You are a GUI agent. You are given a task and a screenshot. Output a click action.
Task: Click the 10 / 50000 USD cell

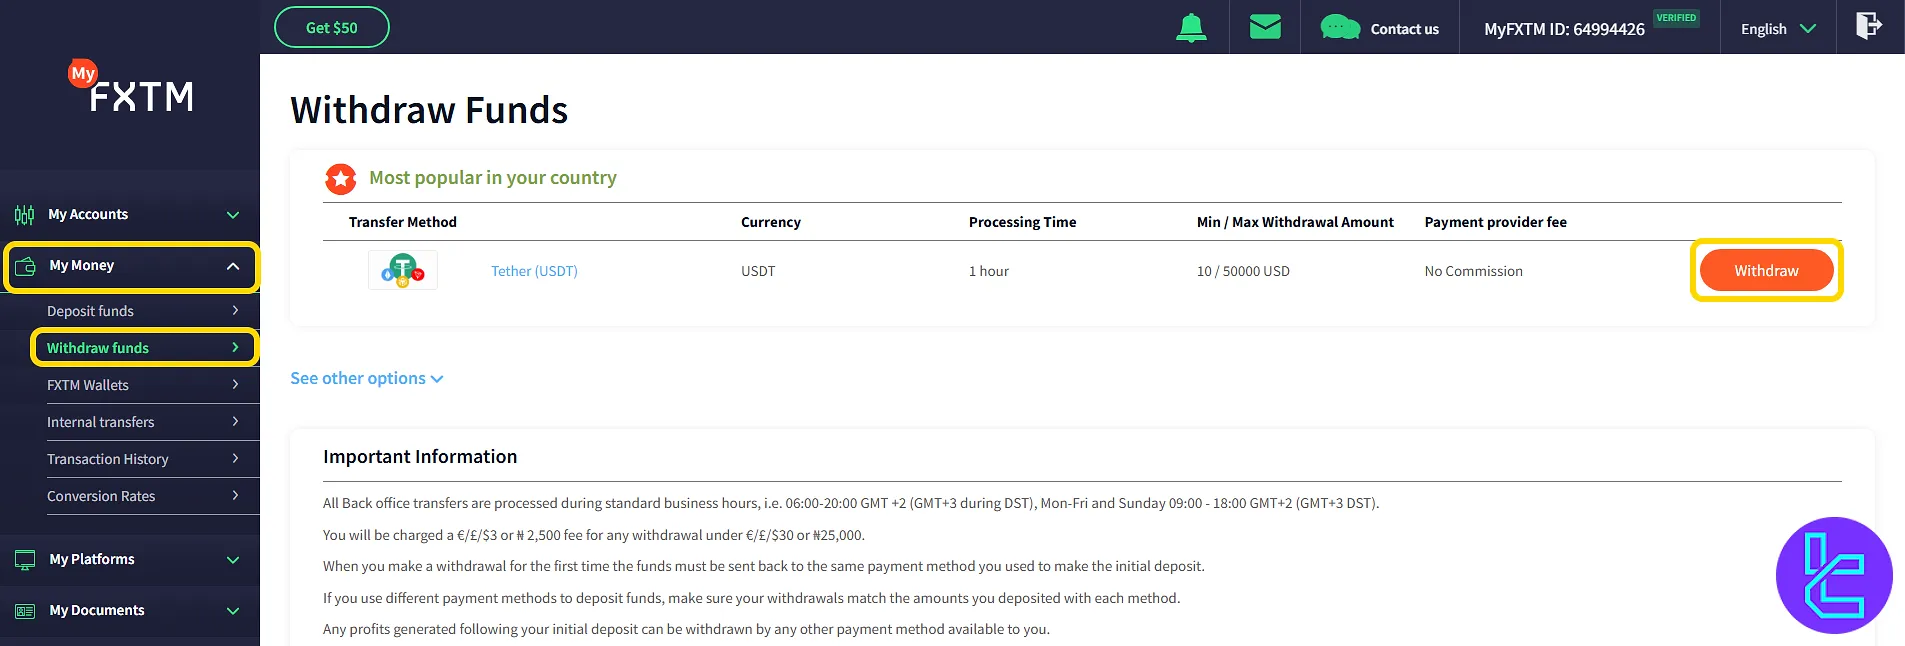pos(1243,271)
